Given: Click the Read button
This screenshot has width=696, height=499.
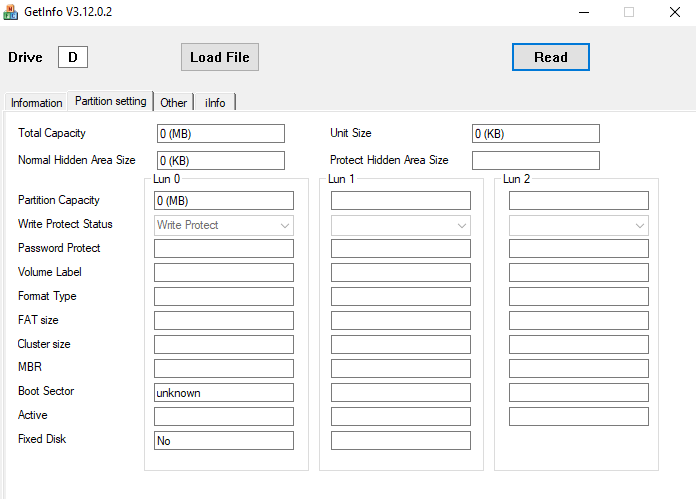Looking at the screenshot, I should [x=550, y=57].
